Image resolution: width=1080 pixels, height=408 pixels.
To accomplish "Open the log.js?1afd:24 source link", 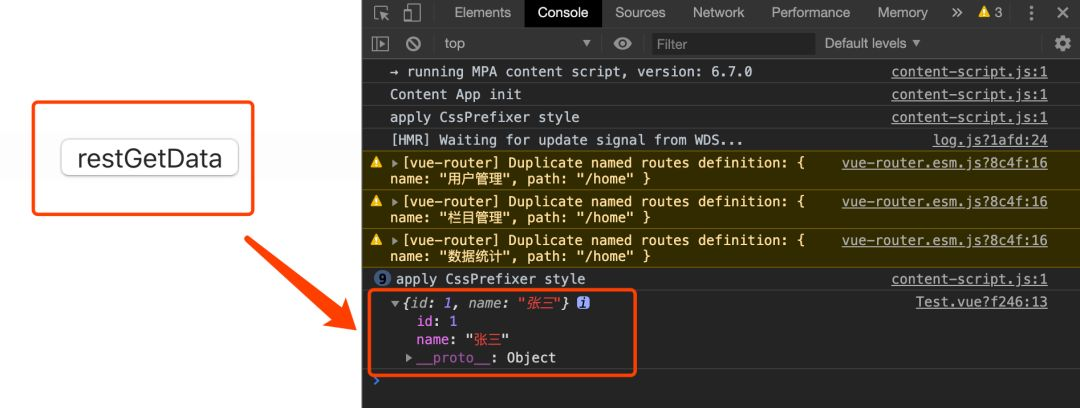I will (x=990, y=141).
